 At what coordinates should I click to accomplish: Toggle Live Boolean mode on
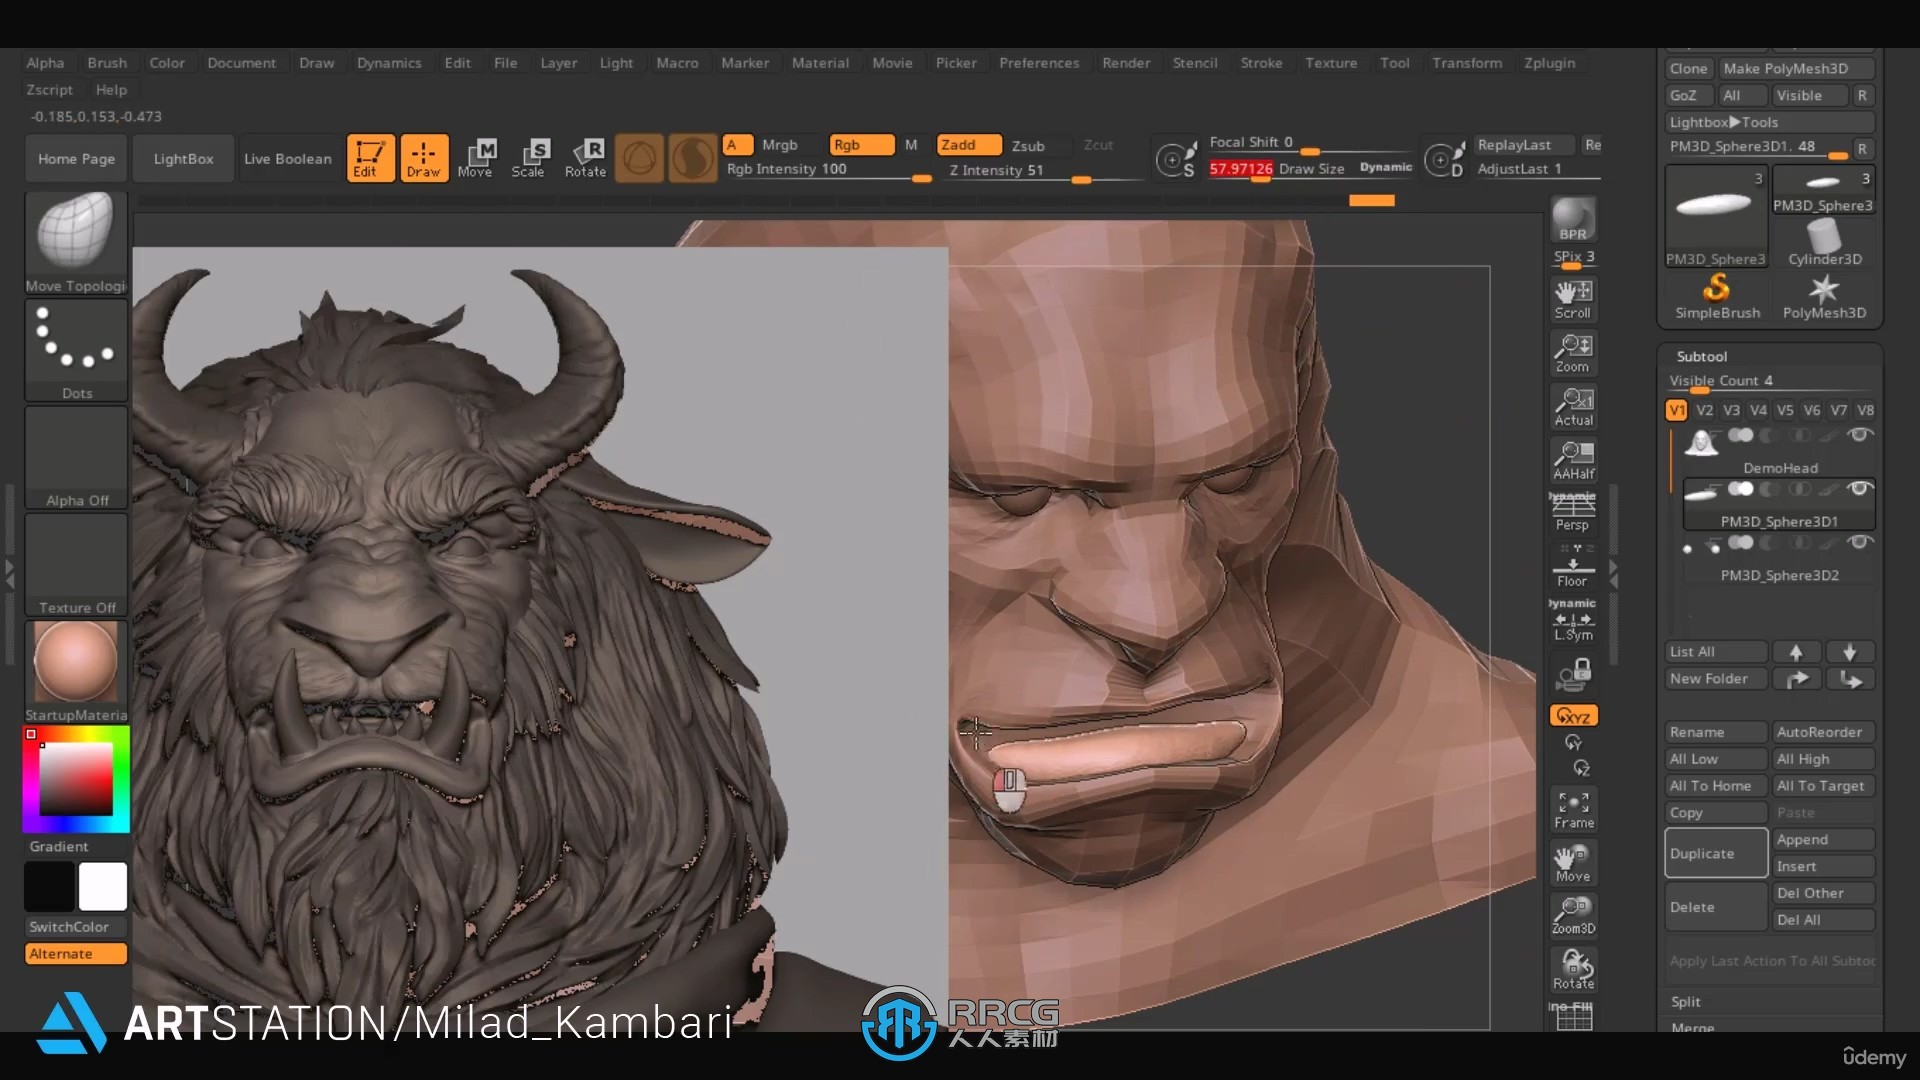pos(287,158)
